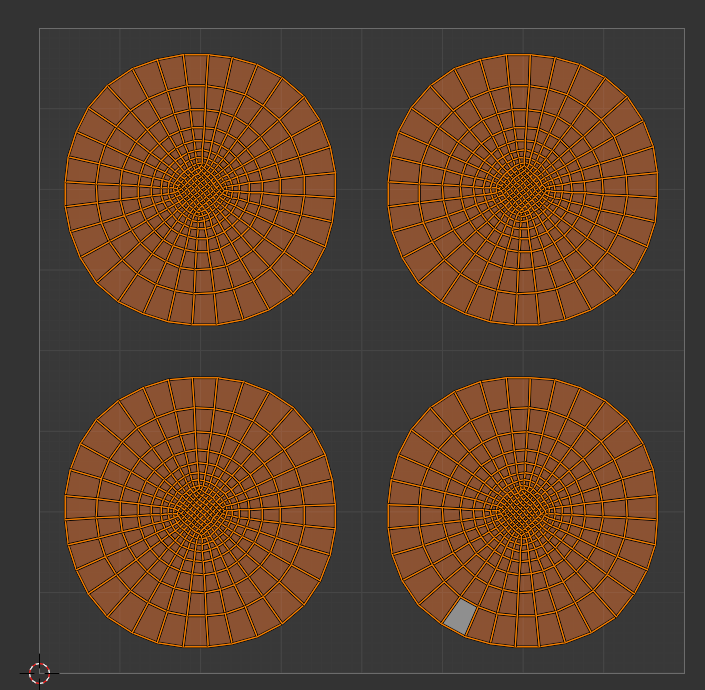Click the dense center of the bottom-right UV island
705x690 pixels.
[523, 512]
